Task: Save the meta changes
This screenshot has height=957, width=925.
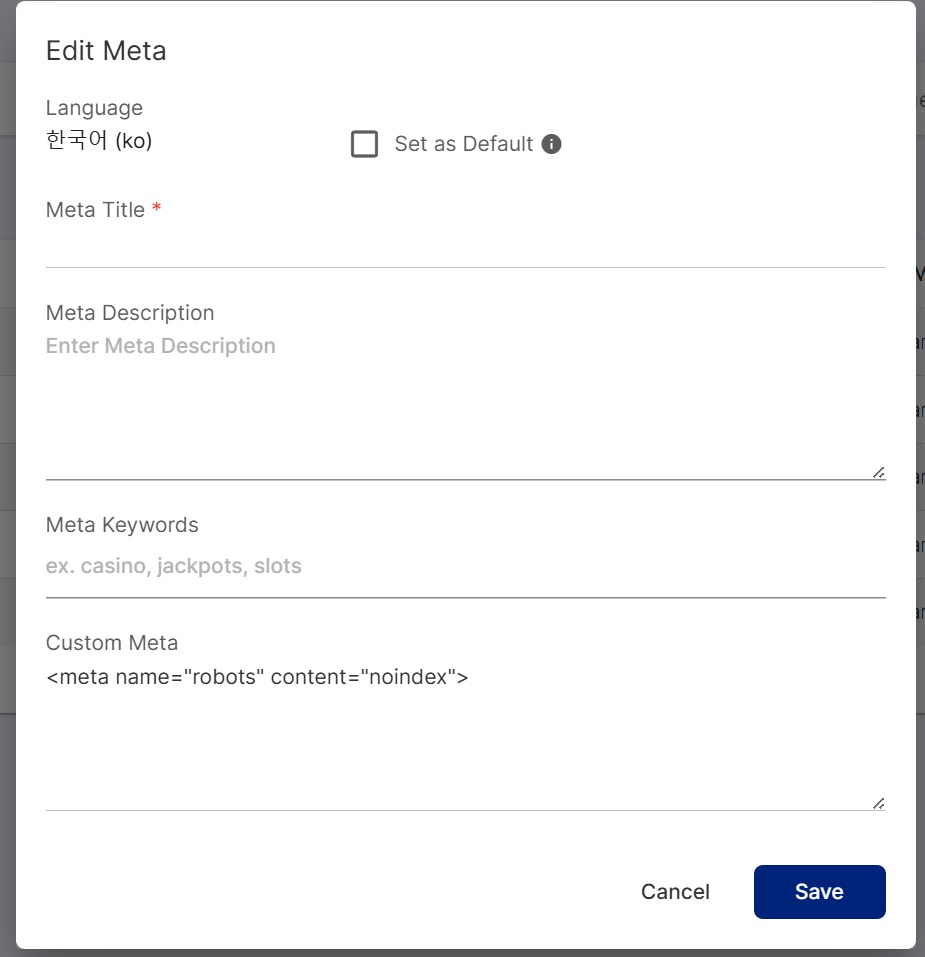Action: point(819,892)
